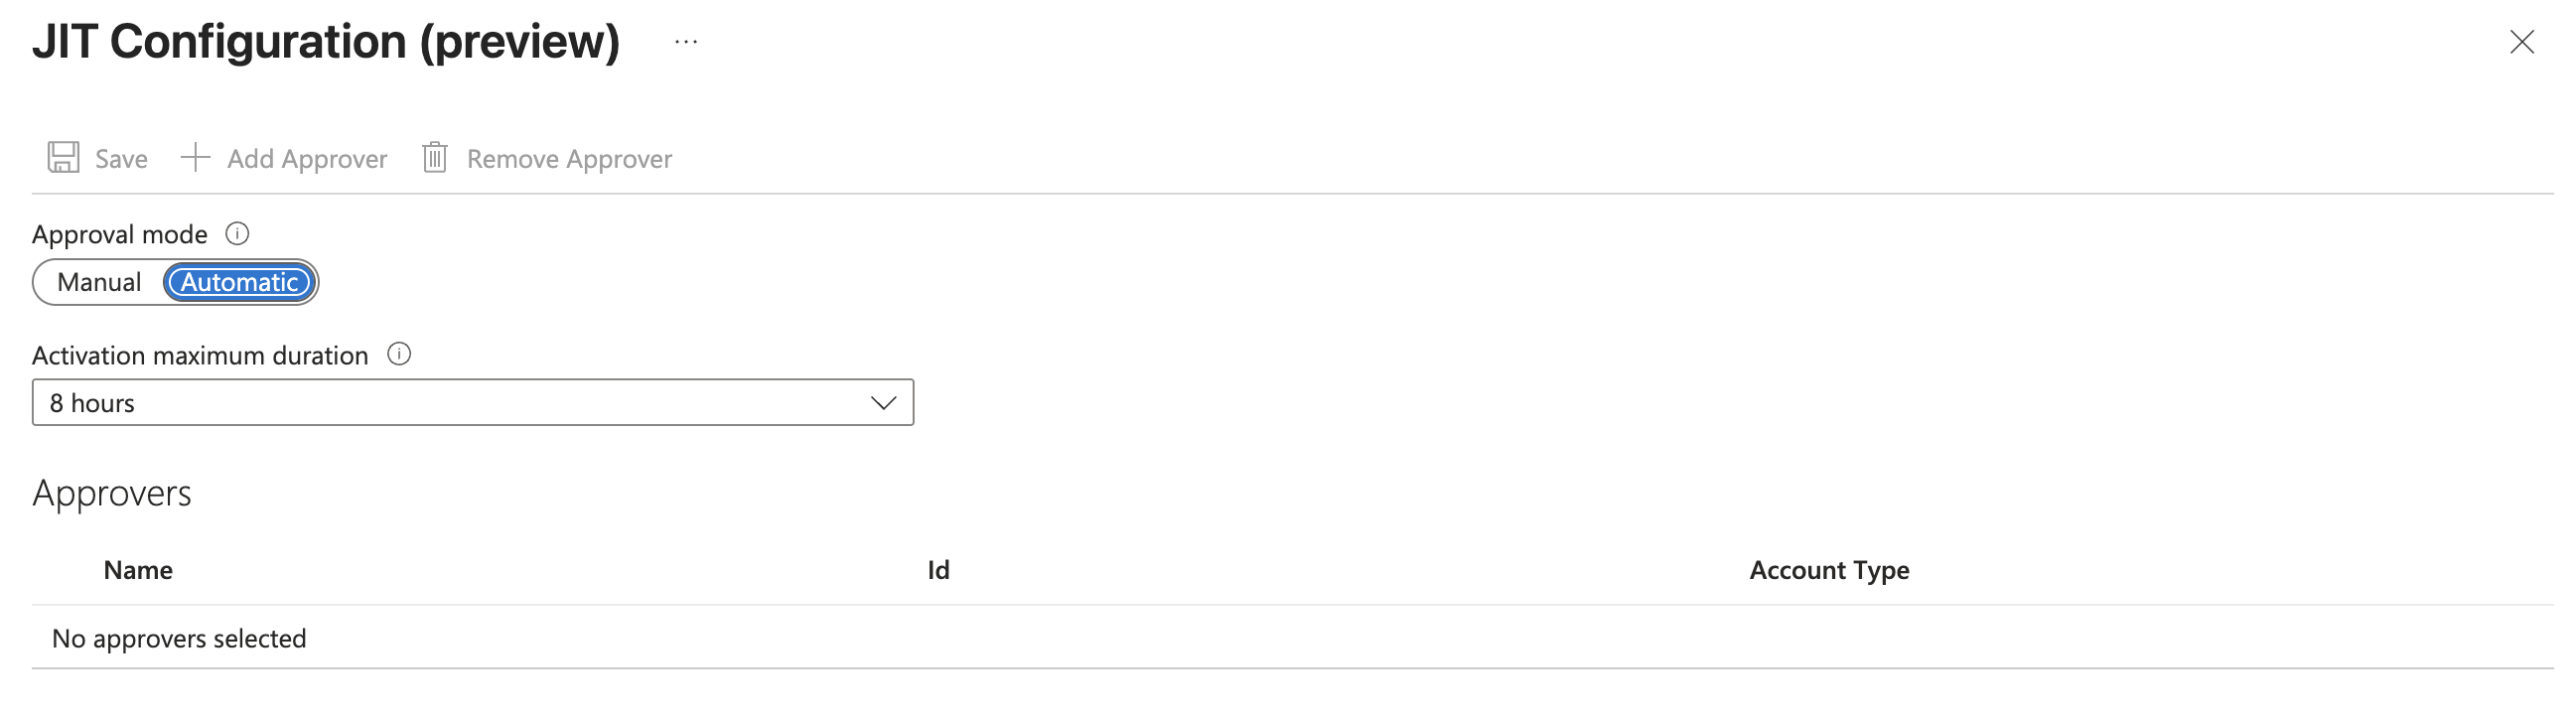
Task: Click the Id column header
Action: tap(938, 570)
